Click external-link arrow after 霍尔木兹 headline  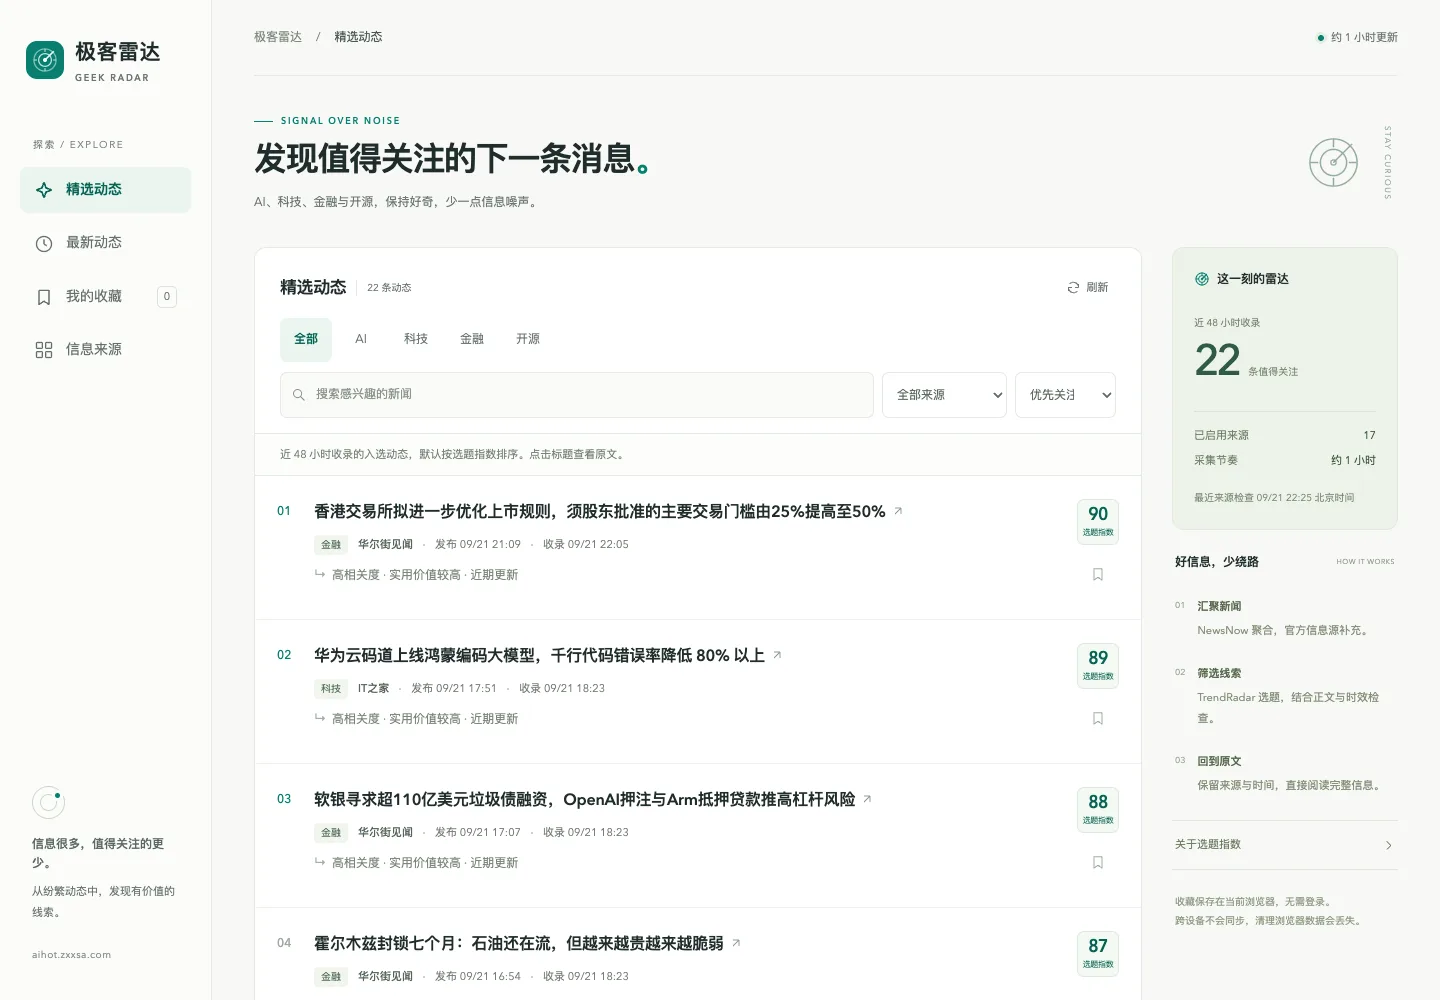pos(736,943)
